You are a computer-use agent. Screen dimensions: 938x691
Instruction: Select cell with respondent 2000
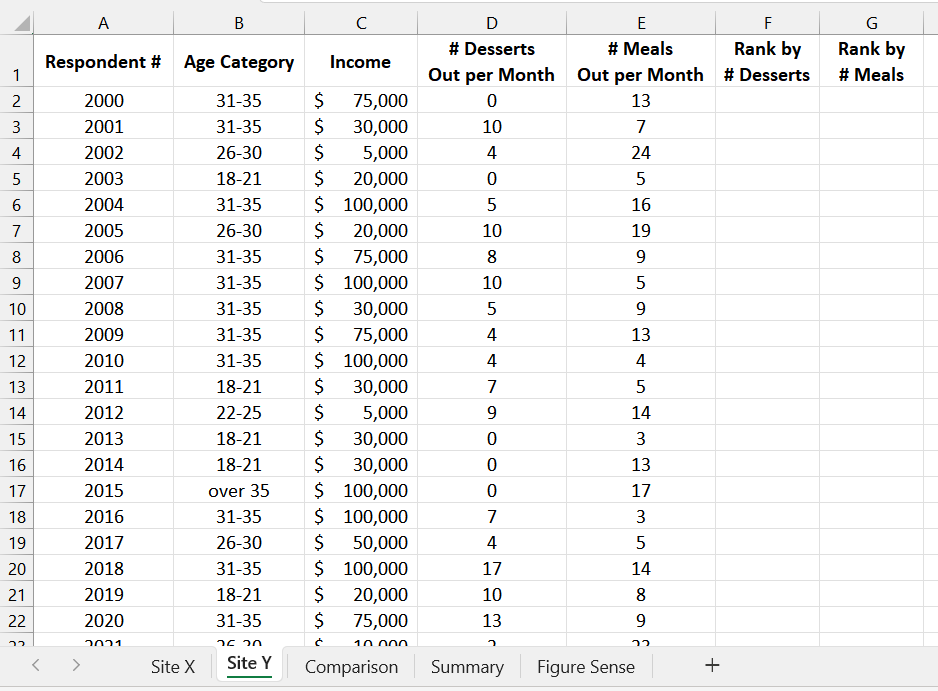103,101
